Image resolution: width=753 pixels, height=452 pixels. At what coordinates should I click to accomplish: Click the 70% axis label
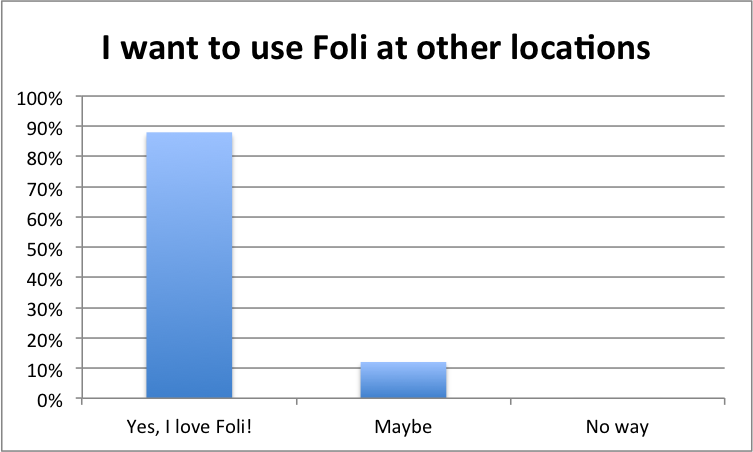(45, 189)
